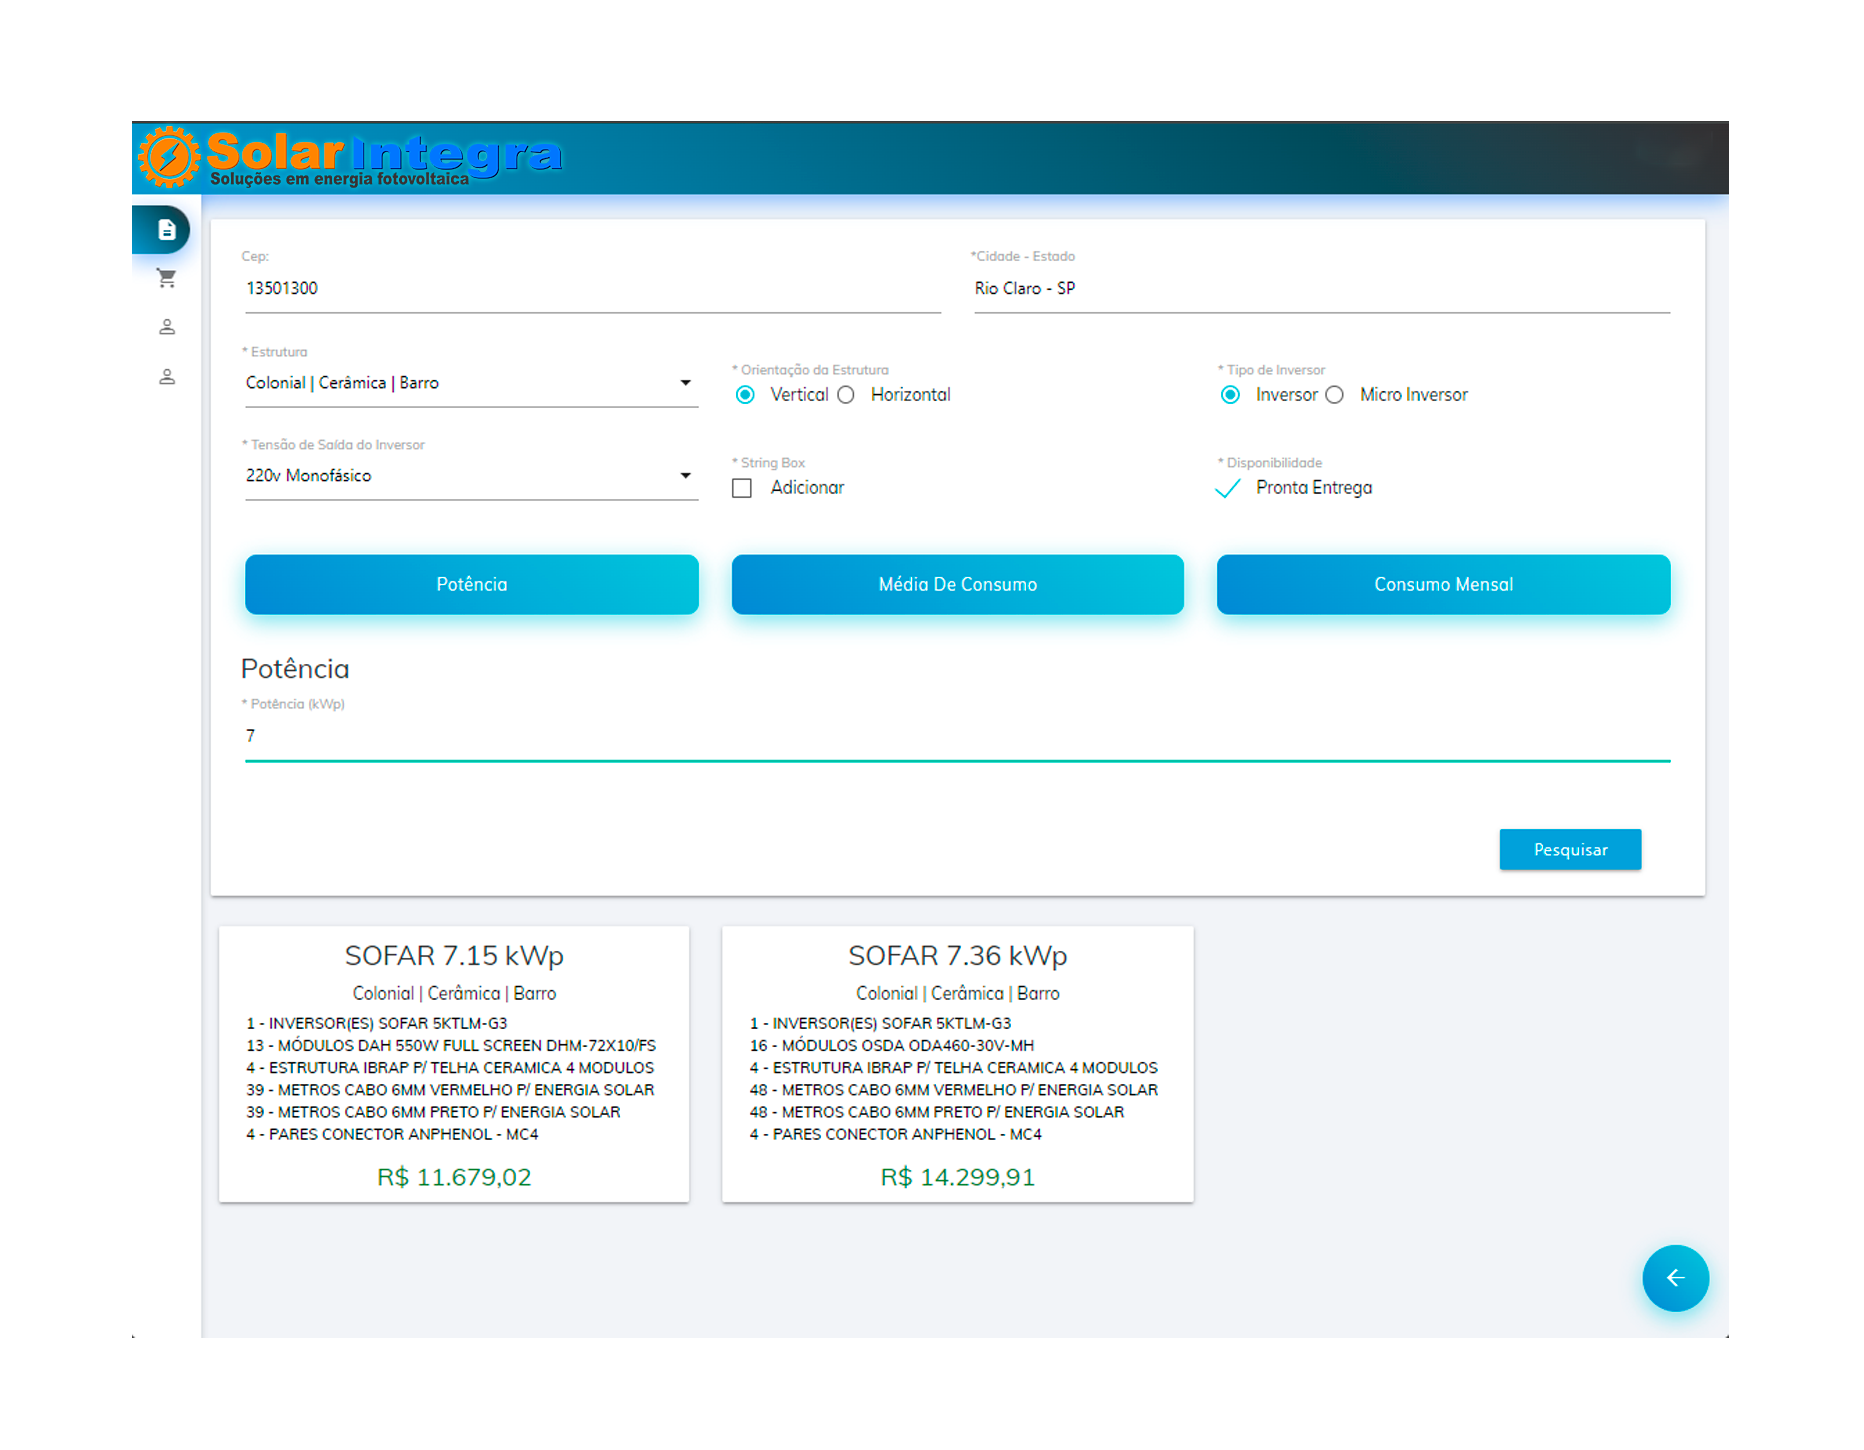Click the person icon directly below the cart
The image size is (1864, 1450).
pos(167,327)
